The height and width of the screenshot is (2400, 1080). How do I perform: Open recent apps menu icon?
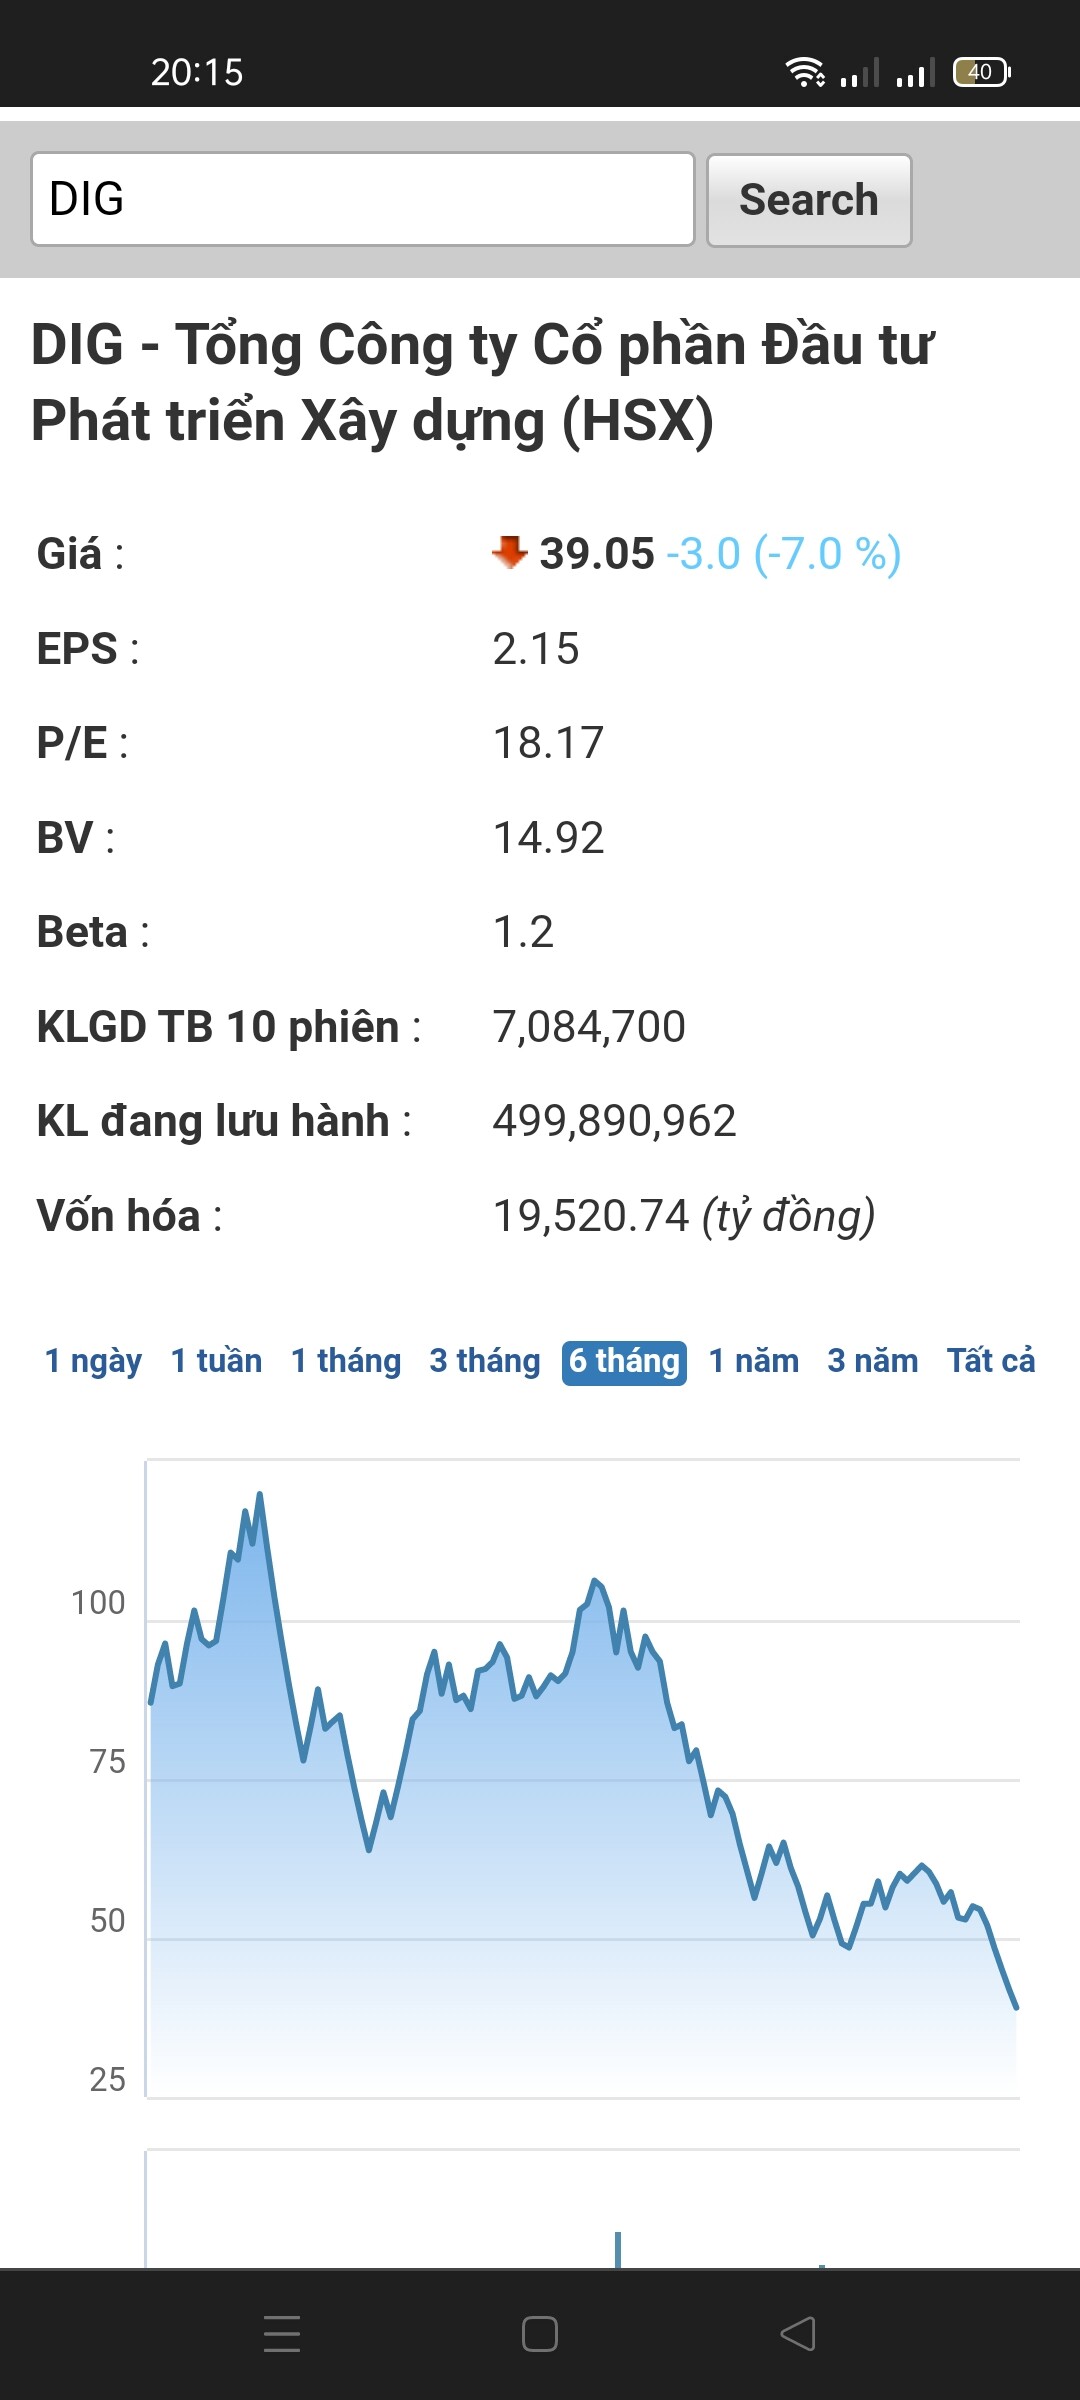(x=282, y=2334)
